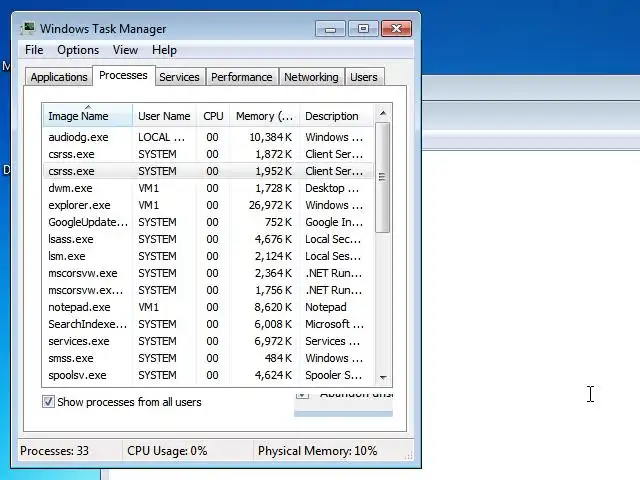
Task: Click CPU Usage: 0% status entry
Action: [167, 451]
